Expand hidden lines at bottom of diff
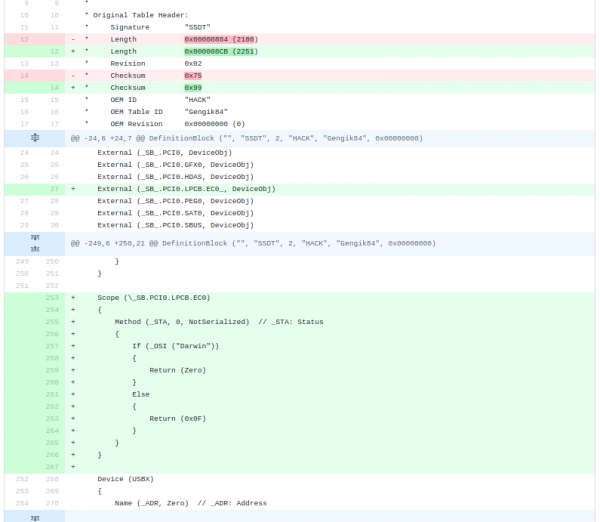The width and height of the screenshot is (600, 522). (x=35, y=516)
